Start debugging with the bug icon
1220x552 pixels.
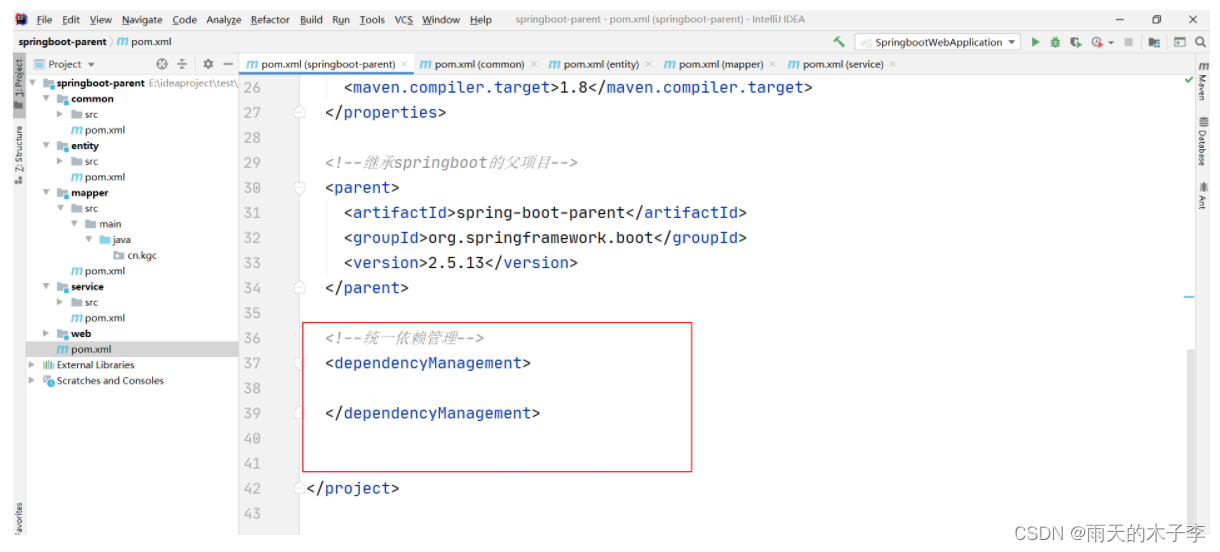[x=1055, y=42]
